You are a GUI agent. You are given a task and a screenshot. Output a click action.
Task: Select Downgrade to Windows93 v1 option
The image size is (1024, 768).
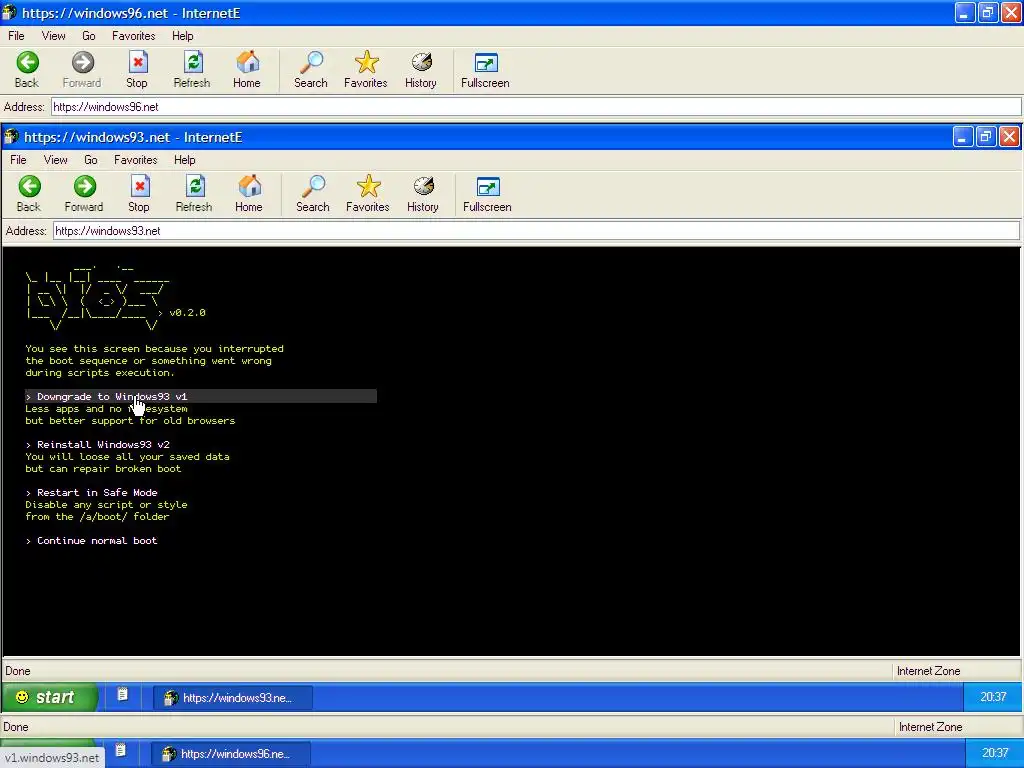click(x=200, y=396)
